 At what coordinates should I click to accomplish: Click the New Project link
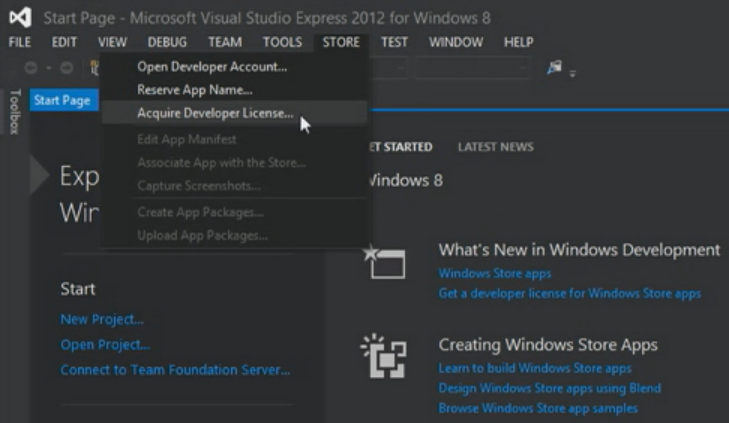(x=102, y=319)
